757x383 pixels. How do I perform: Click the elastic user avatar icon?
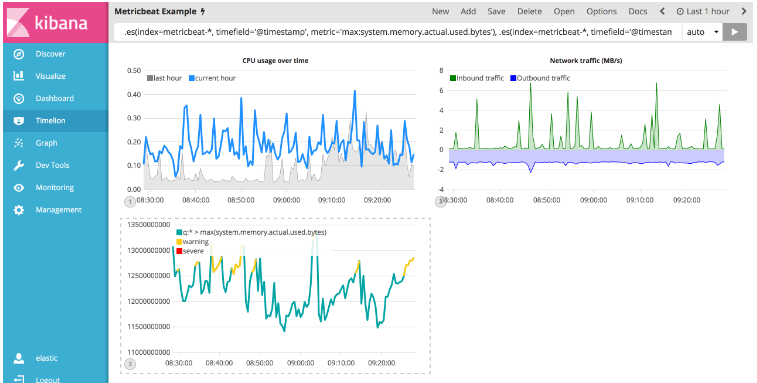[x=19, y=358]
